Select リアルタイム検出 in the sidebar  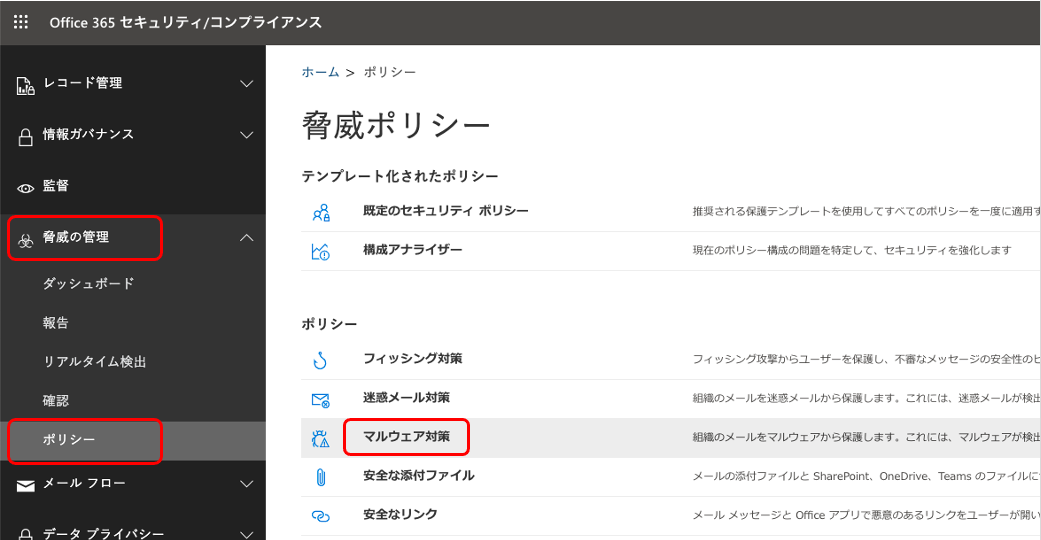(x=95, y=362)
